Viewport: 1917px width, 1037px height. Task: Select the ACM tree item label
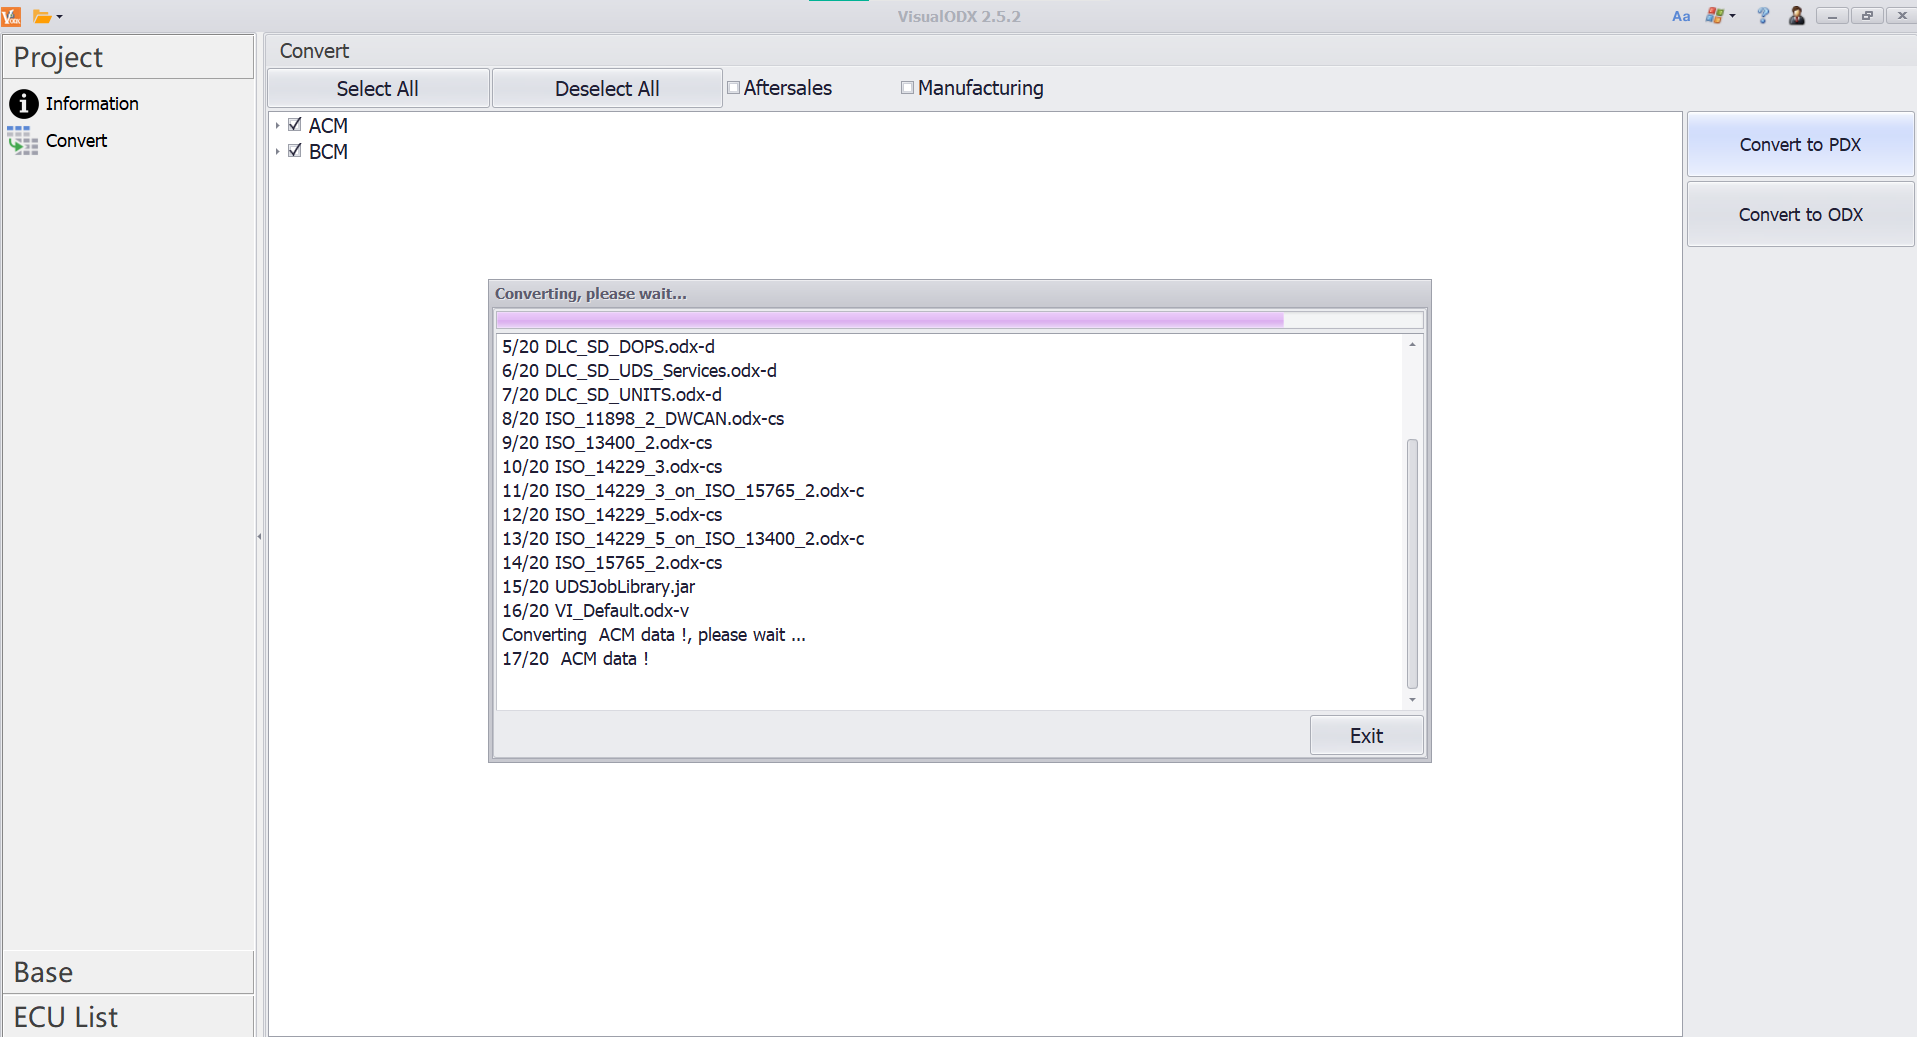(328, 126)
